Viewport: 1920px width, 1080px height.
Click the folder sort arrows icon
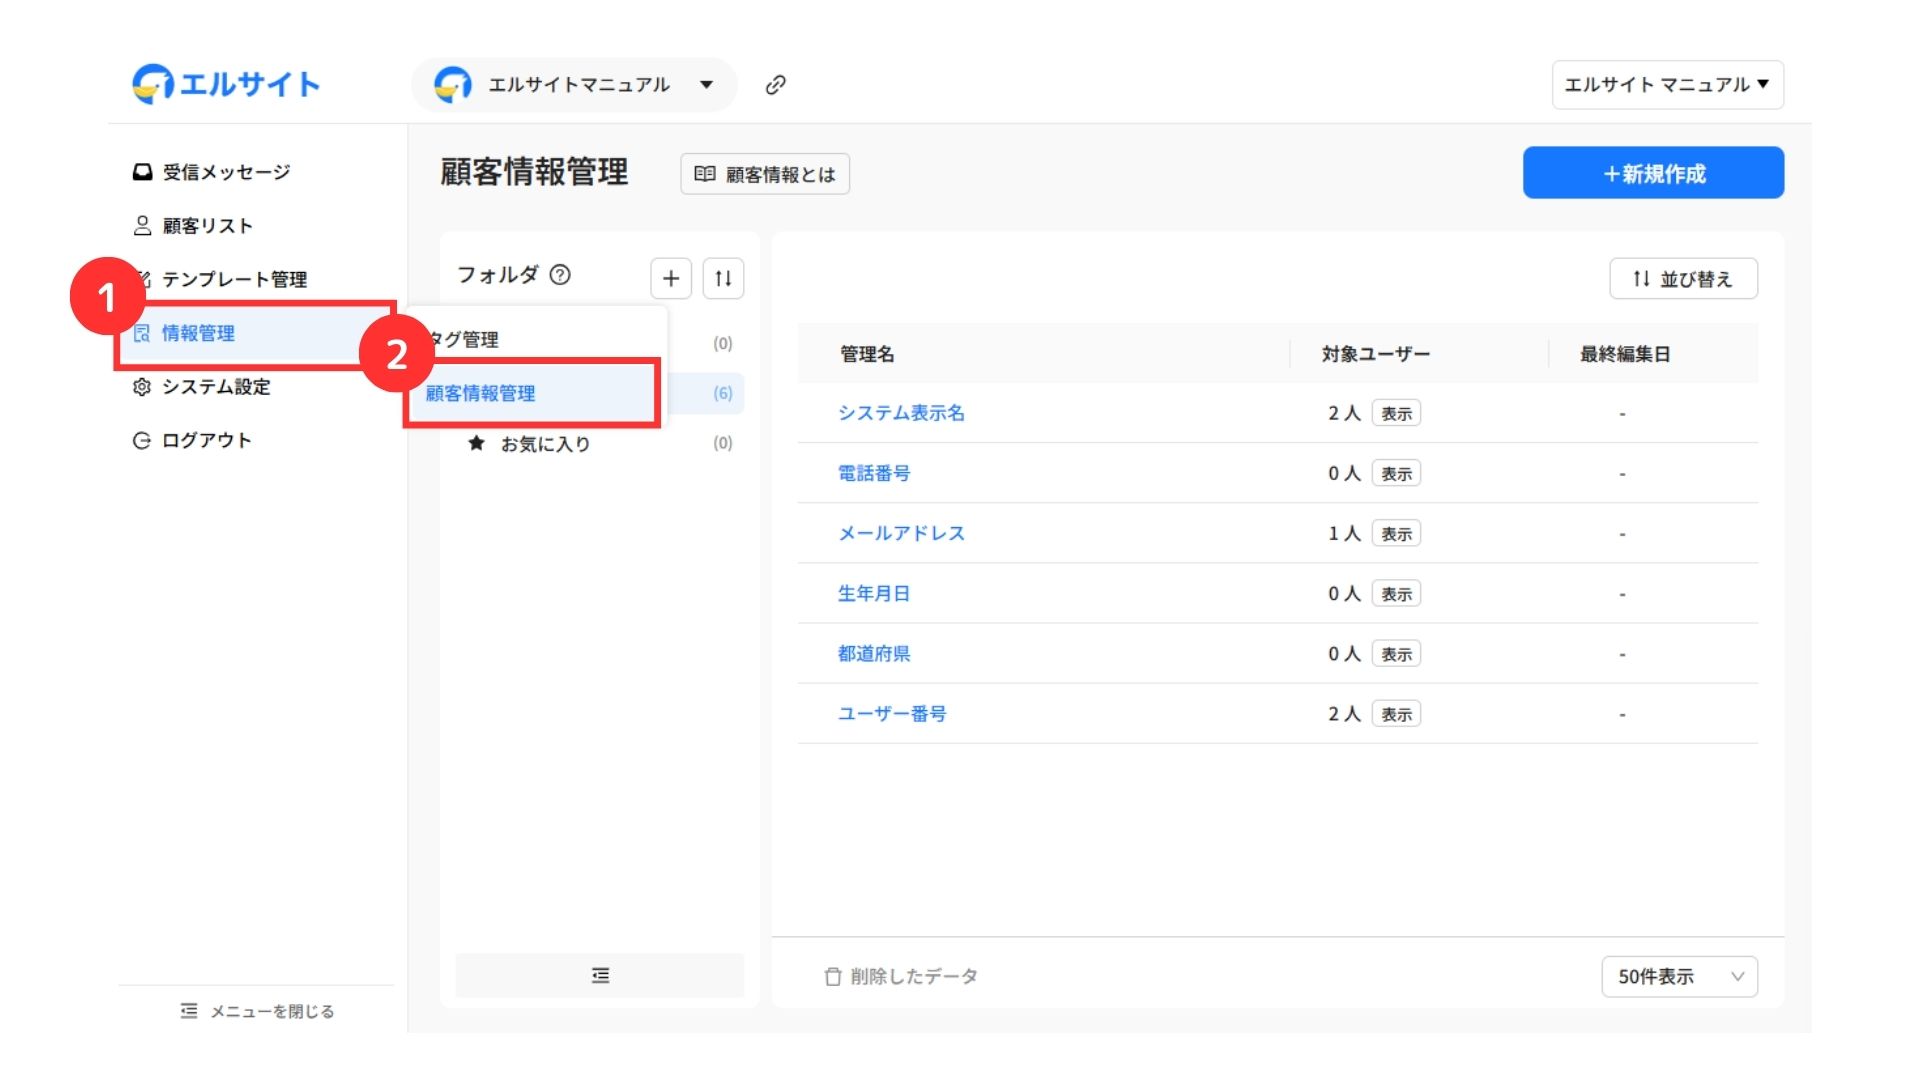click(723, 278)
